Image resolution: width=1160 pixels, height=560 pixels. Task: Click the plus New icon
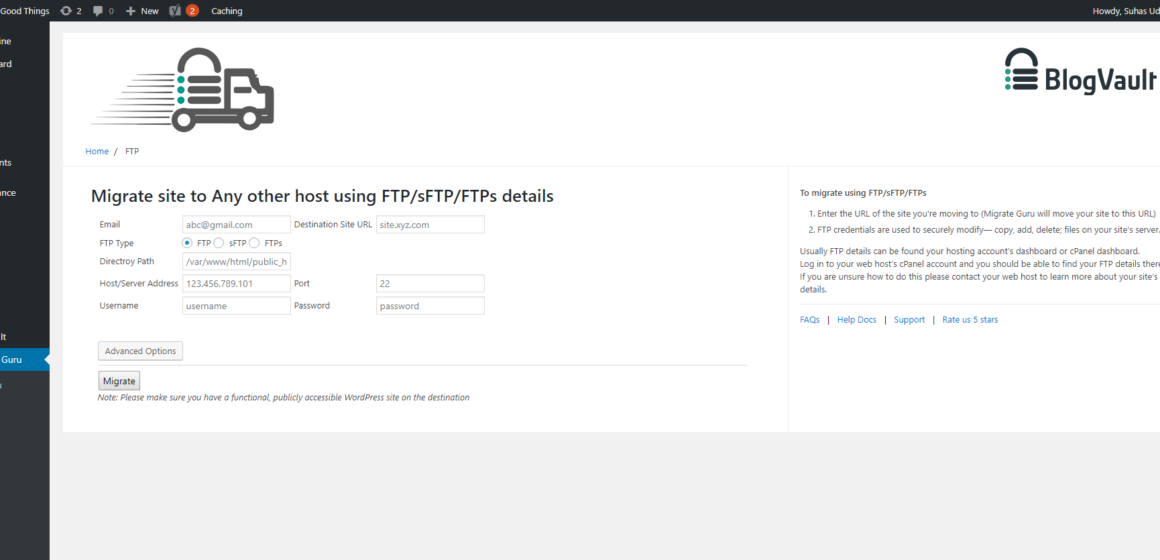point(130,11)
